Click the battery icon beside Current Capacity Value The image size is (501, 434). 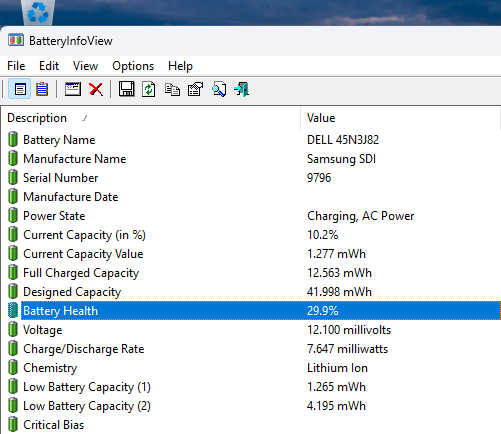point(13,253)
